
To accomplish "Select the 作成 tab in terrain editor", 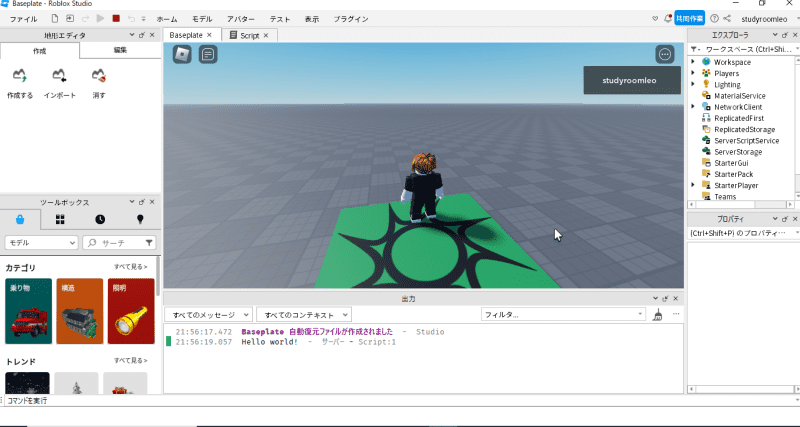I will point(40,51).
